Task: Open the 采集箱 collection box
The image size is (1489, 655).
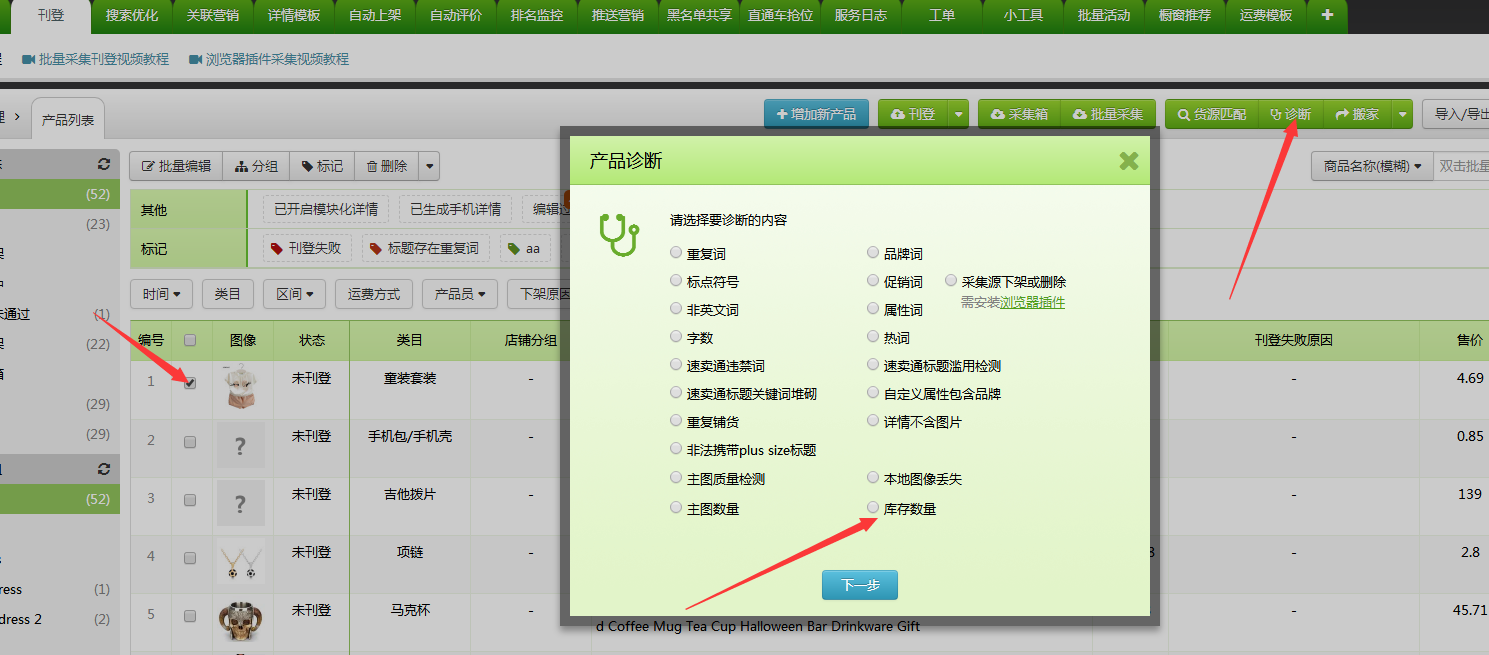Action: pyautogui.click(x=1019, y=114)
